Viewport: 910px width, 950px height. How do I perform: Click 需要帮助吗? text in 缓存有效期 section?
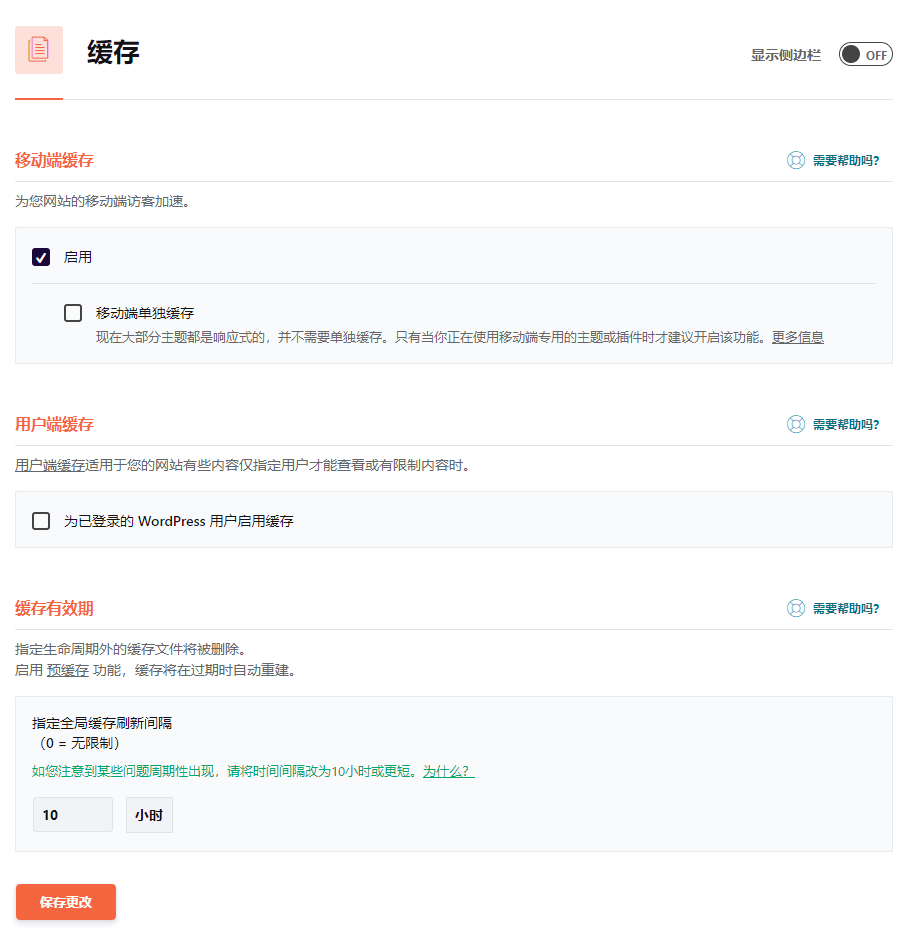pyautogui.click(x=845, y=608)
